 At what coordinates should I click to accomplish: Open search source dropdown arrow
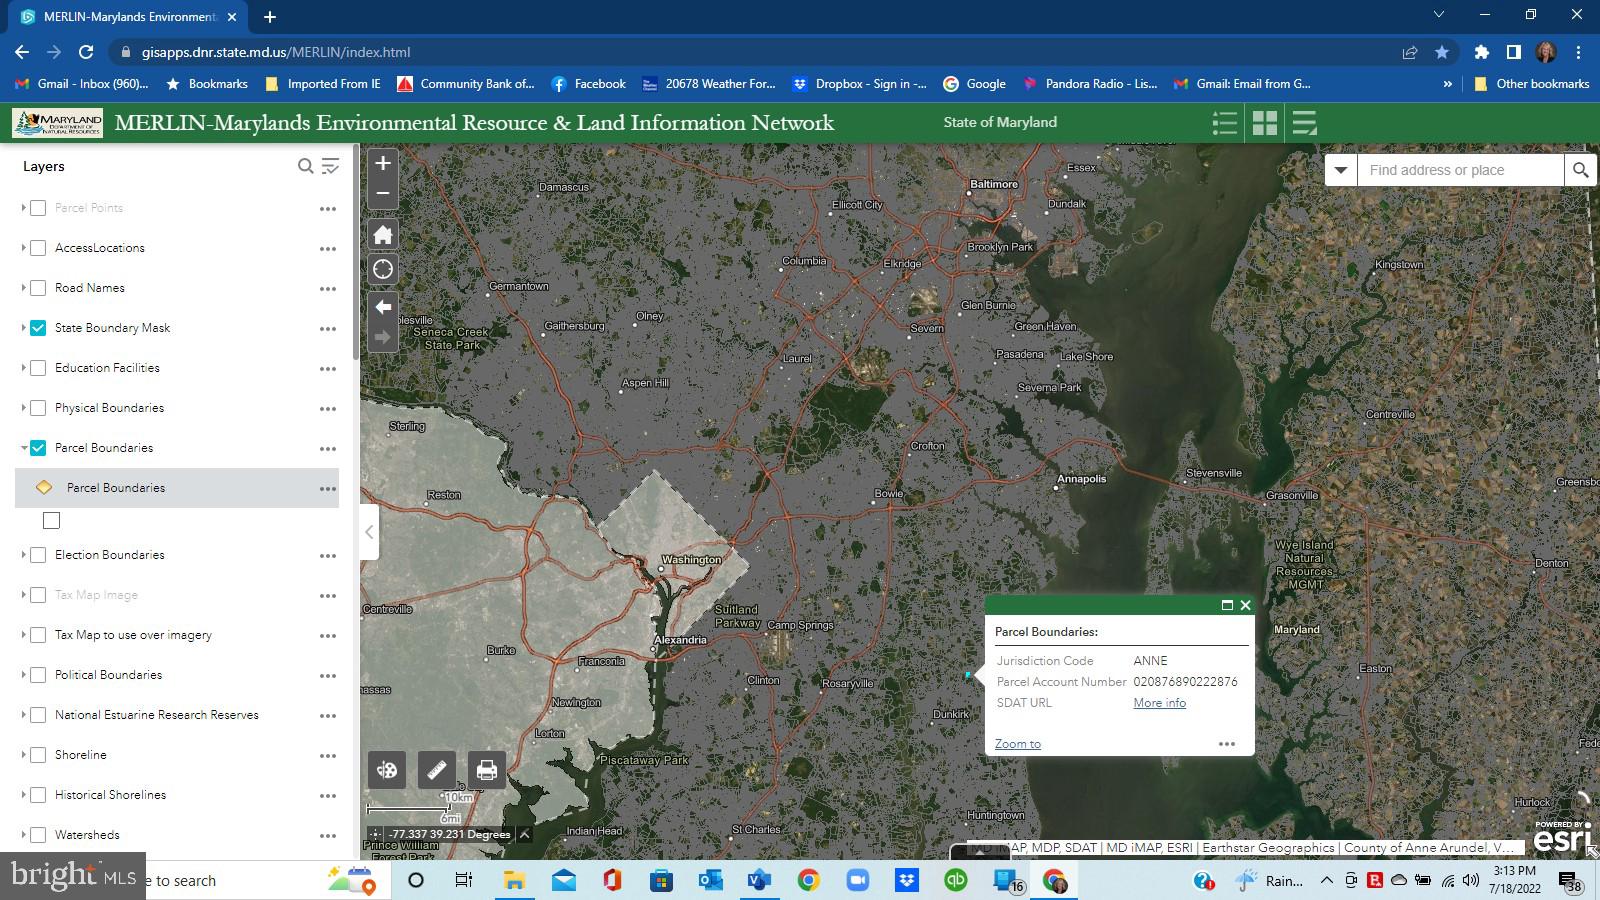tap(1341, 170)
